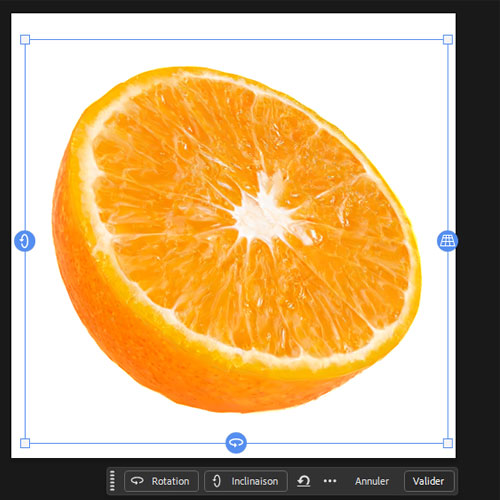
Task: Click the white pith center of orange
Action: point(263,213)
